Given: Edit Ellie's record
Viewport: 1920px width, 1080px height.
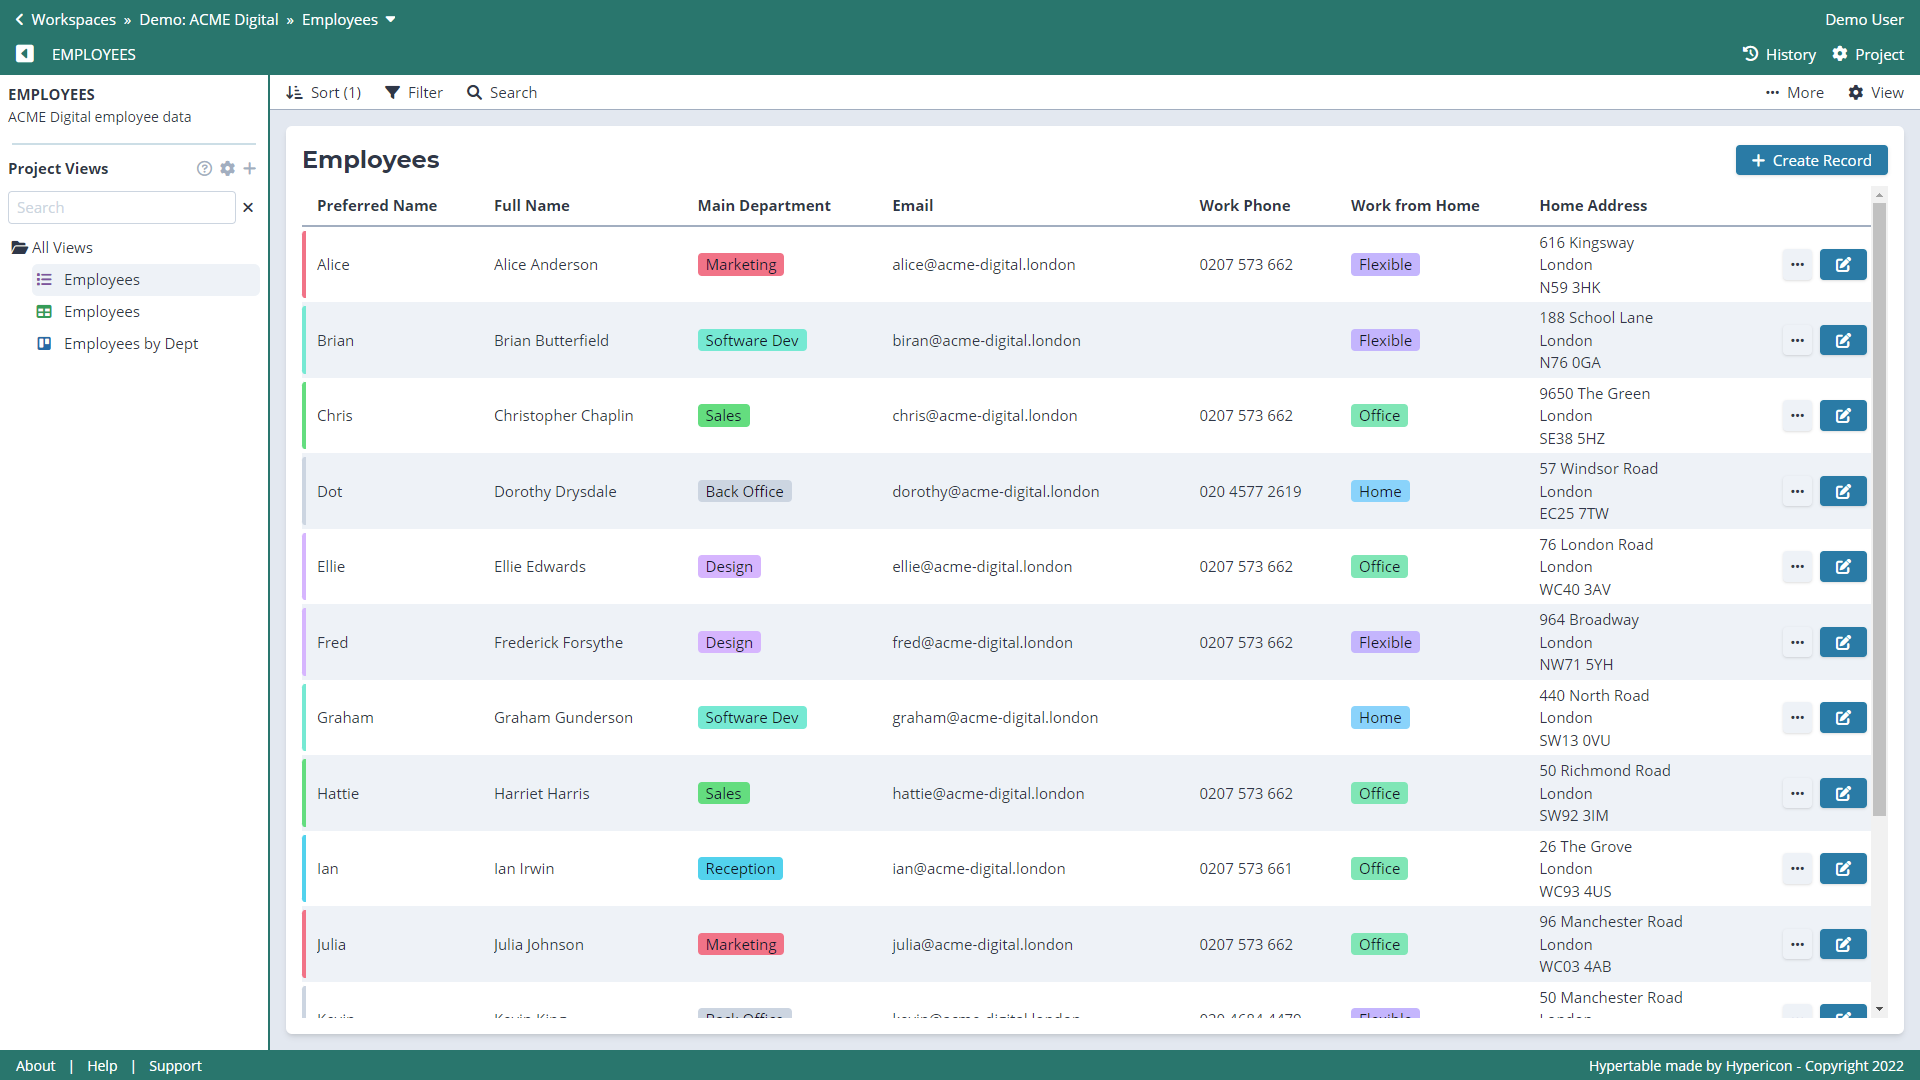Looking at the screenshot, I should coord(1843,567).
